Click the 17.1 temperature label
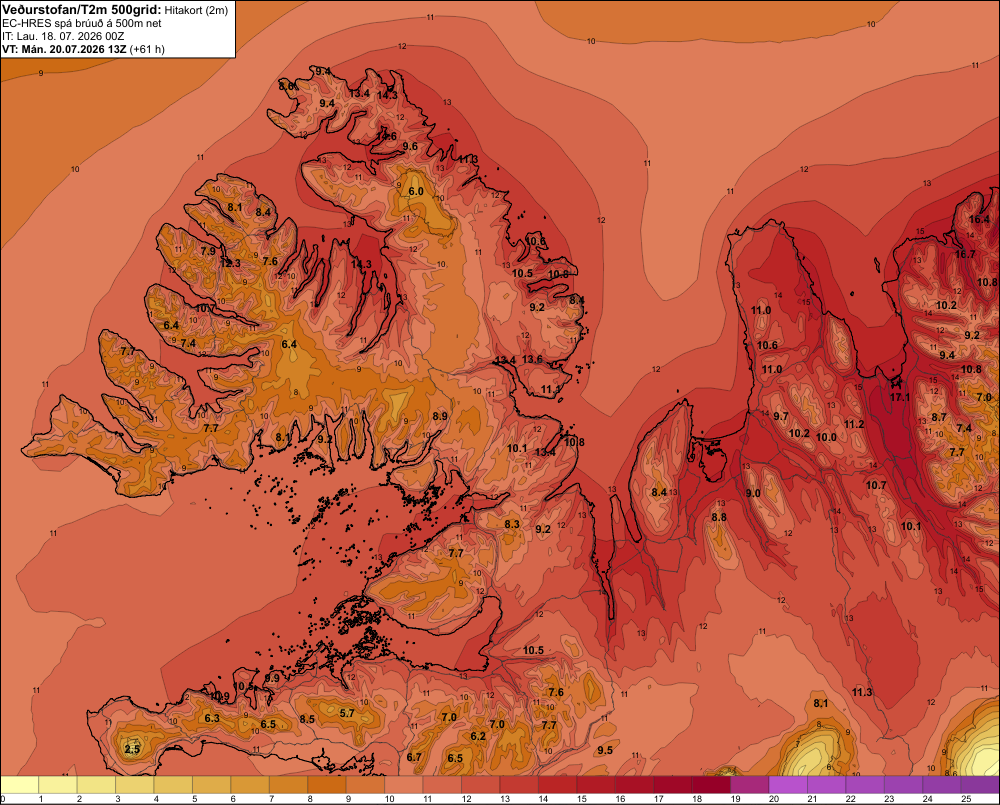Viewport: 1000px width, 805px height. point(900,397)
